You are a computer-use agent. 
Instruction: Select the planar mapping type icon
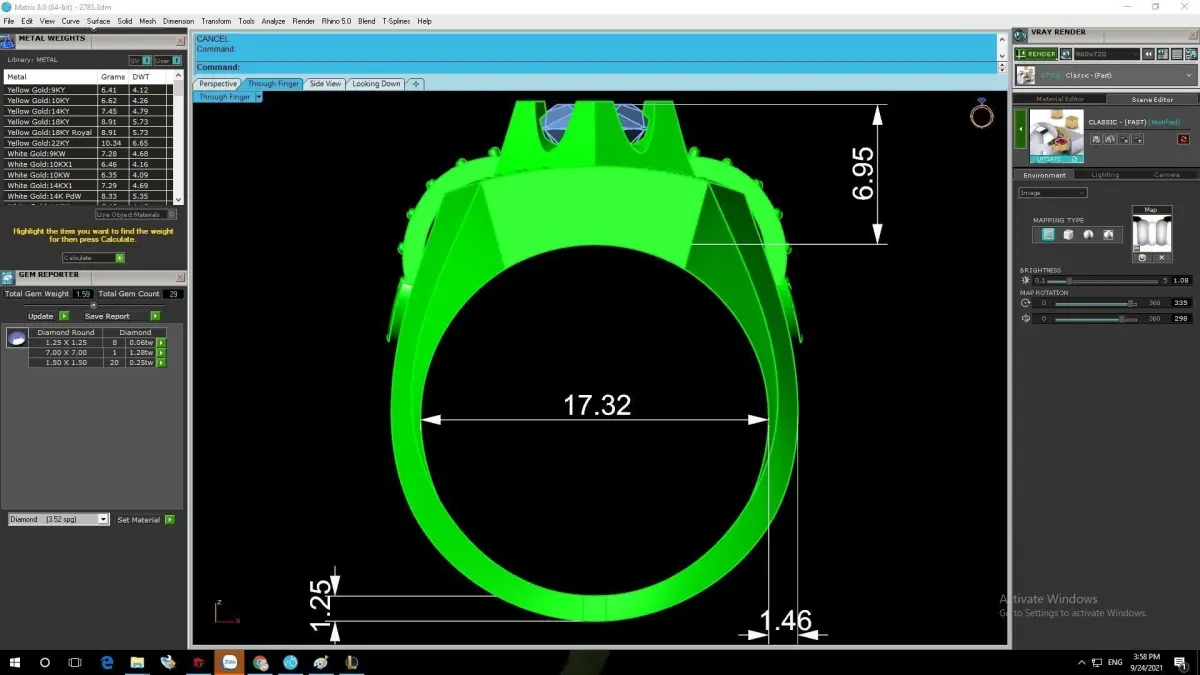(1047, 234)
